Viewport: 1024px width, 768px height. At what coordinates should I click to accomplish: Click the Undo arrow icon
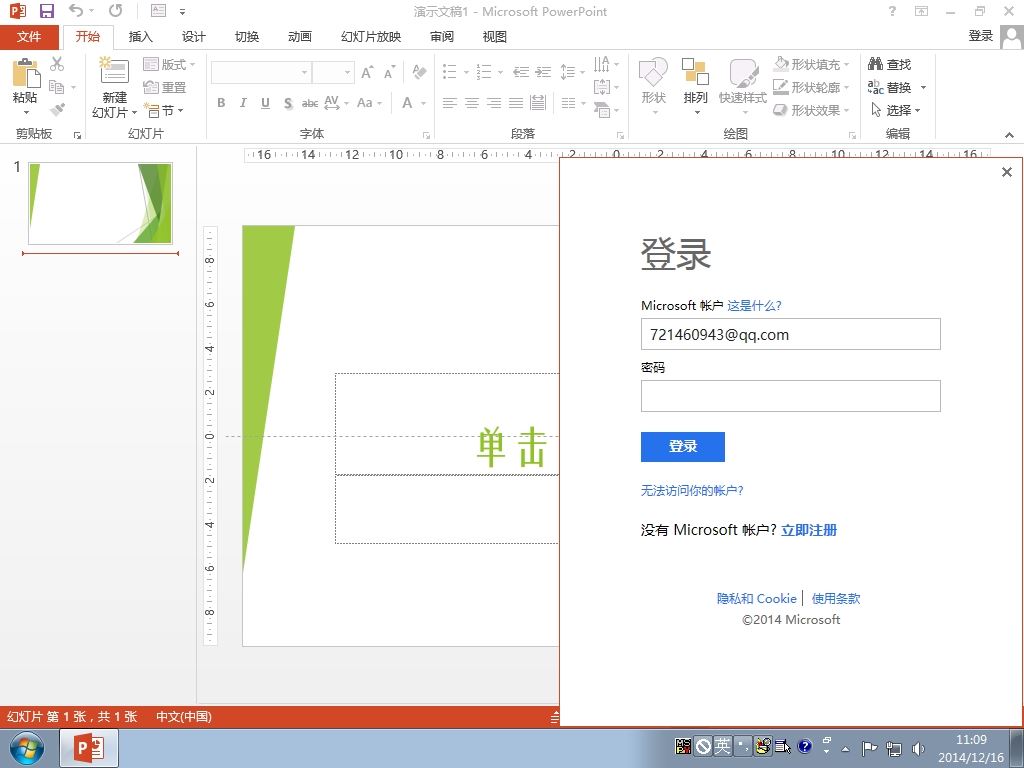(x=76, y=11)
